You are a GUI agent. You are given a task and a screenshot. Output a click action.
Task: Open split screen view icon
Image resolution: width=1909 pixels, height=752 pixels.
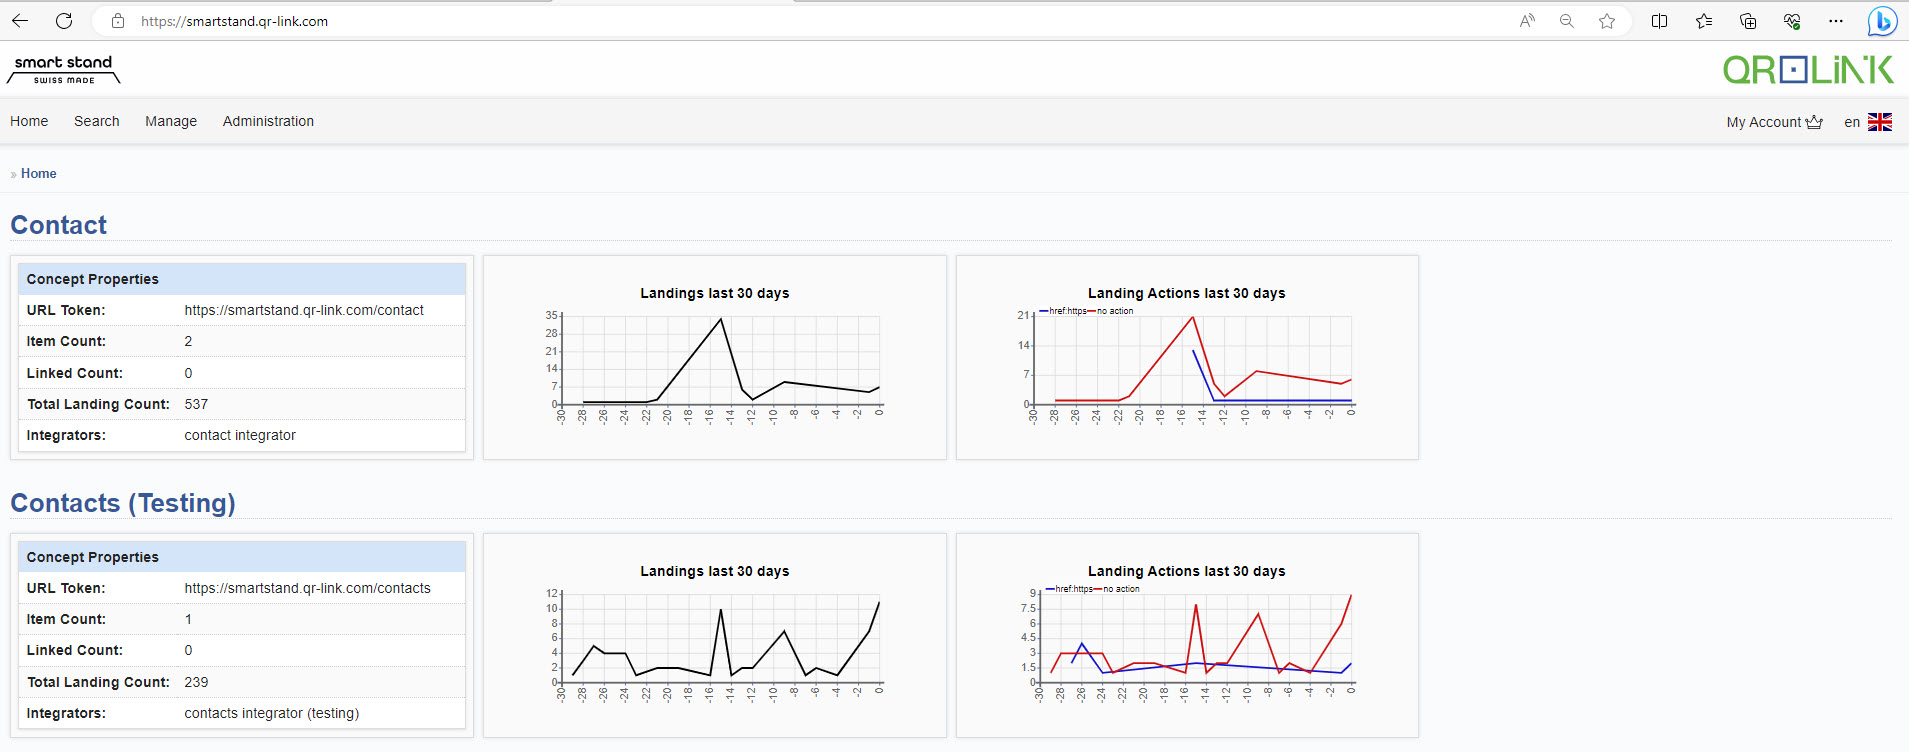click(x=1660, y=21)
